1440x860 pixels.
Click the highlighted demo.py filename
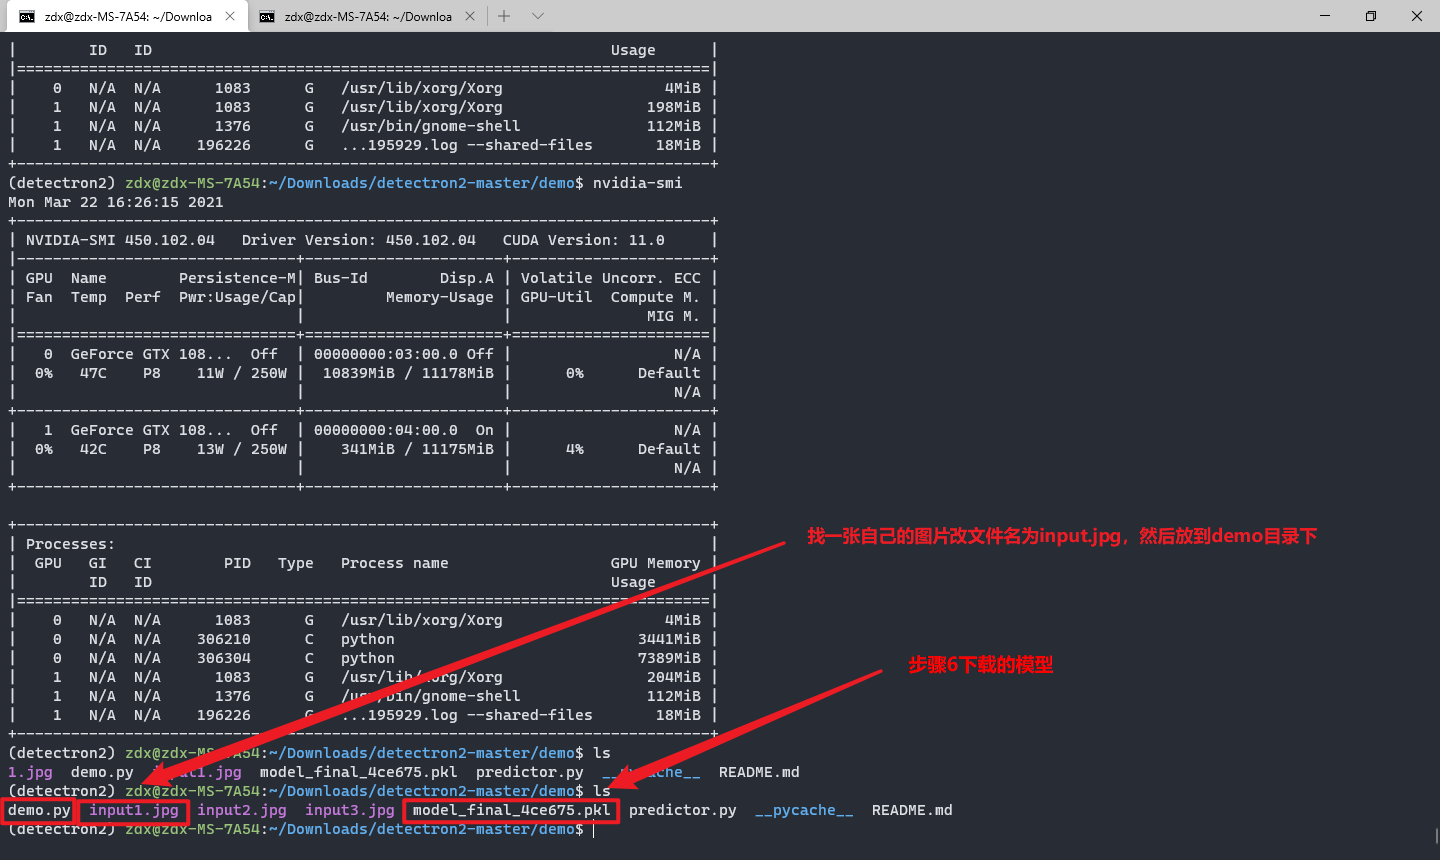click(38, 810)
